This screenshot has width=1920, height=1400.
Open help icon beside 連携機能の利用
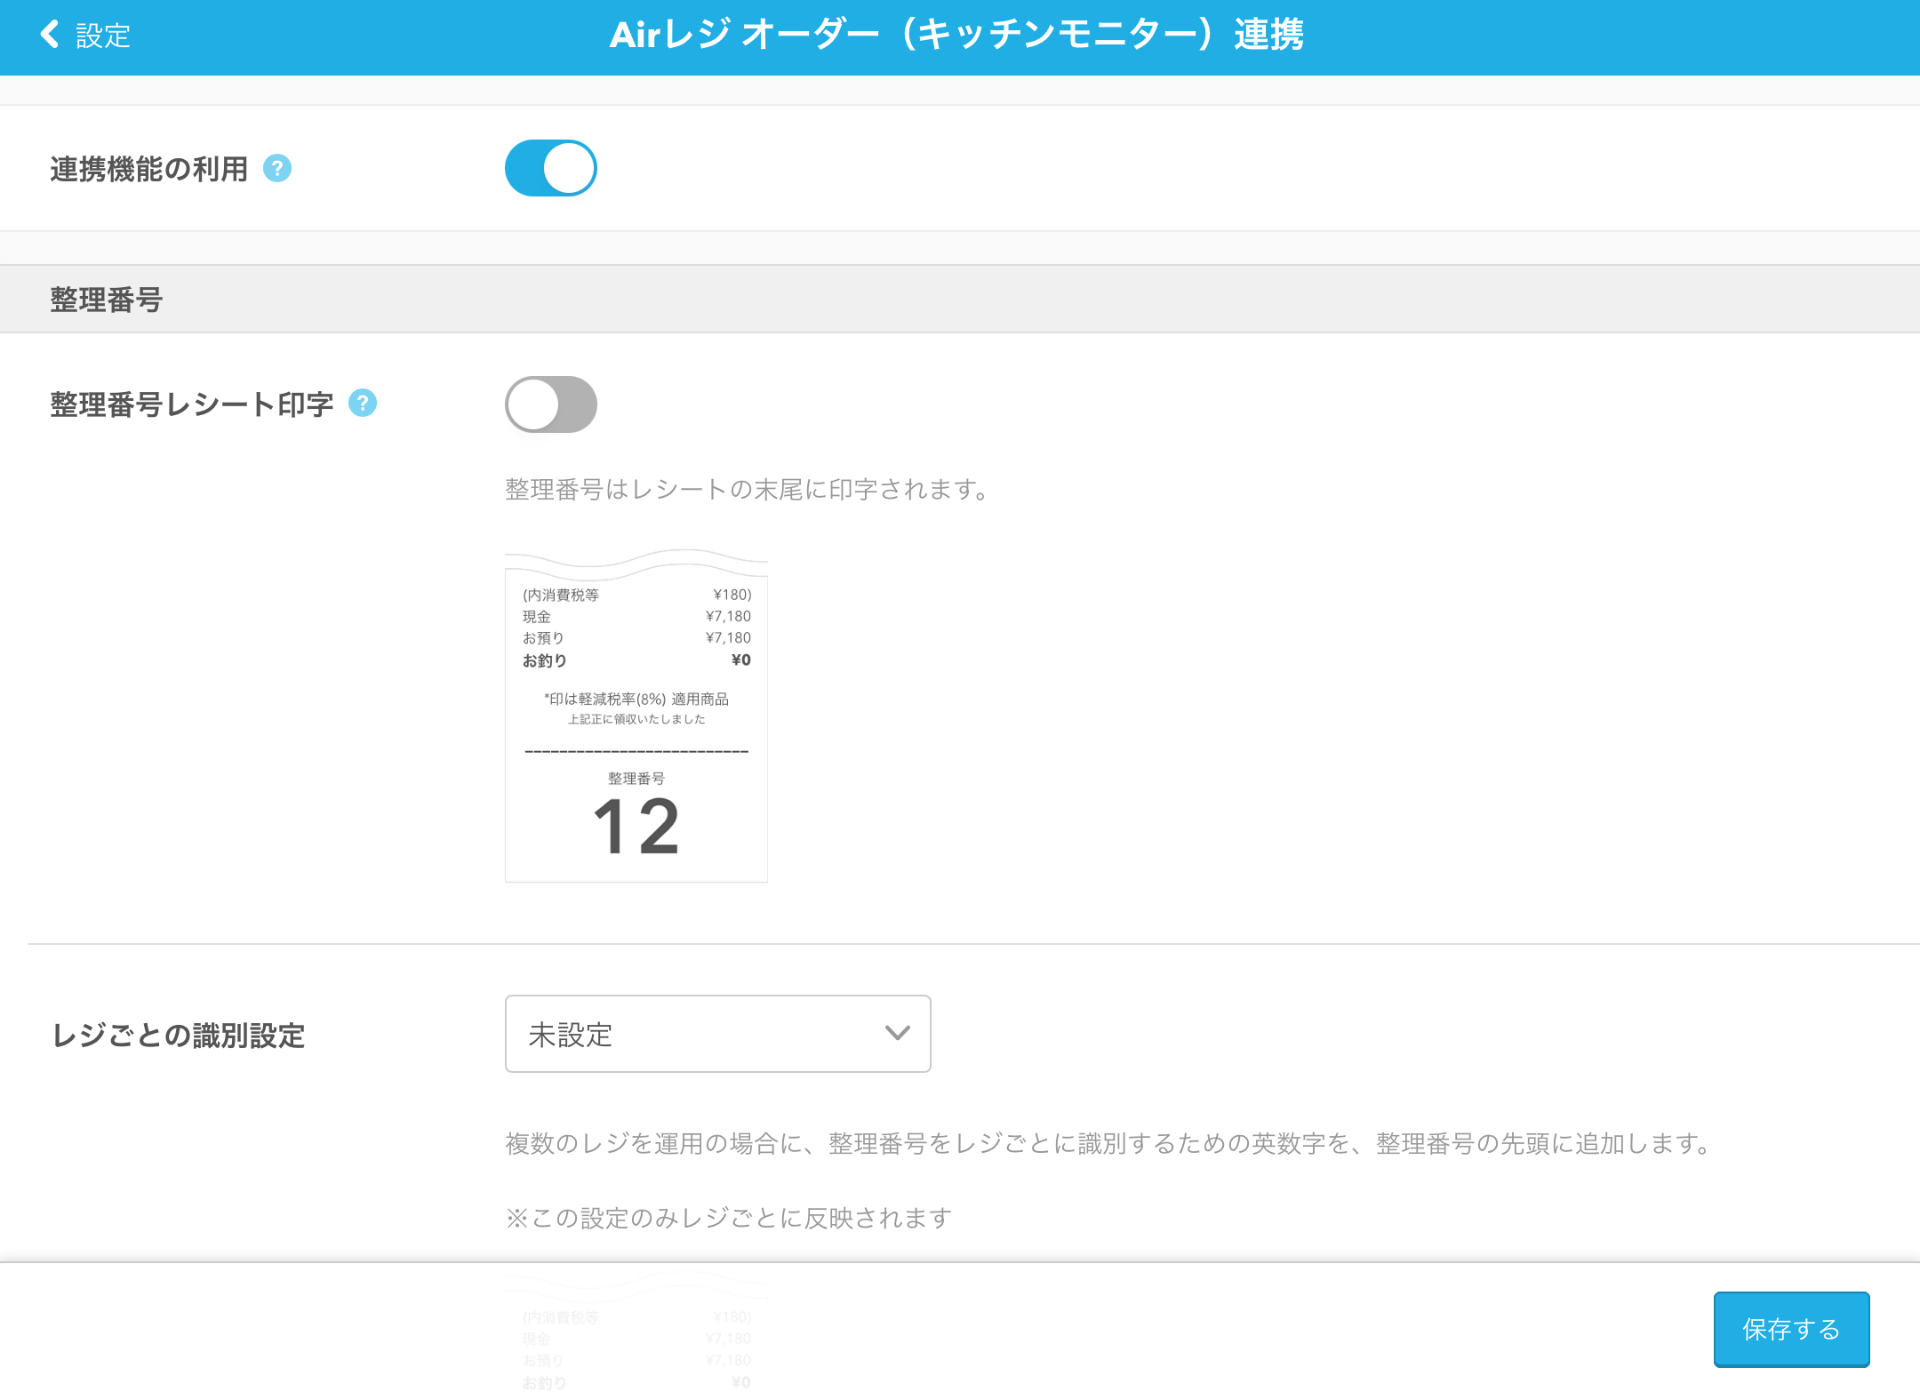277,168
